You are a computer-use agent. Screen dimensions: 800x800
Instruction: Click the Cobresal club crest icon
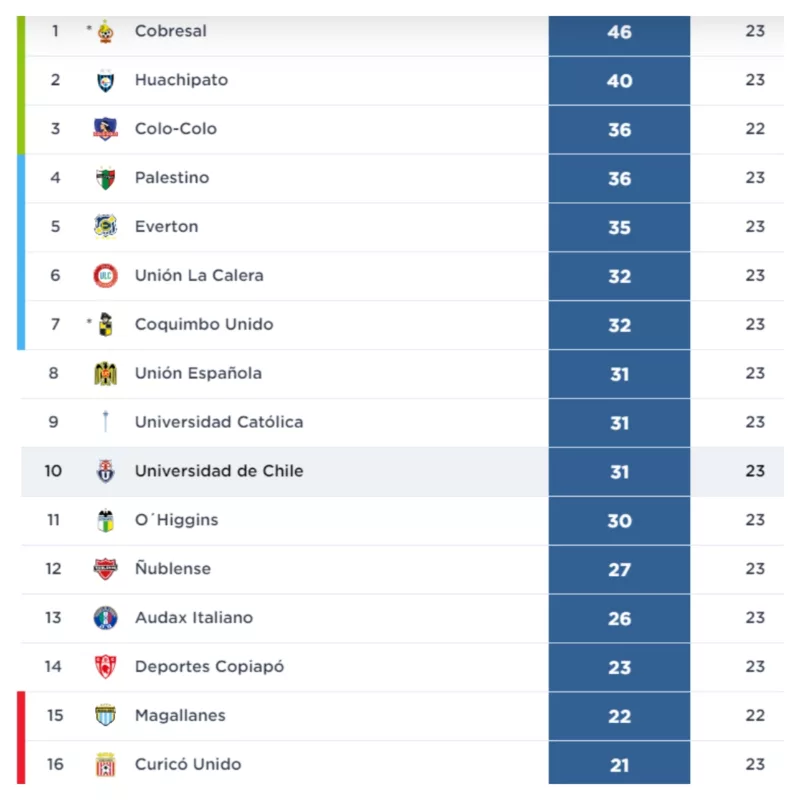[x=105, y=31]
